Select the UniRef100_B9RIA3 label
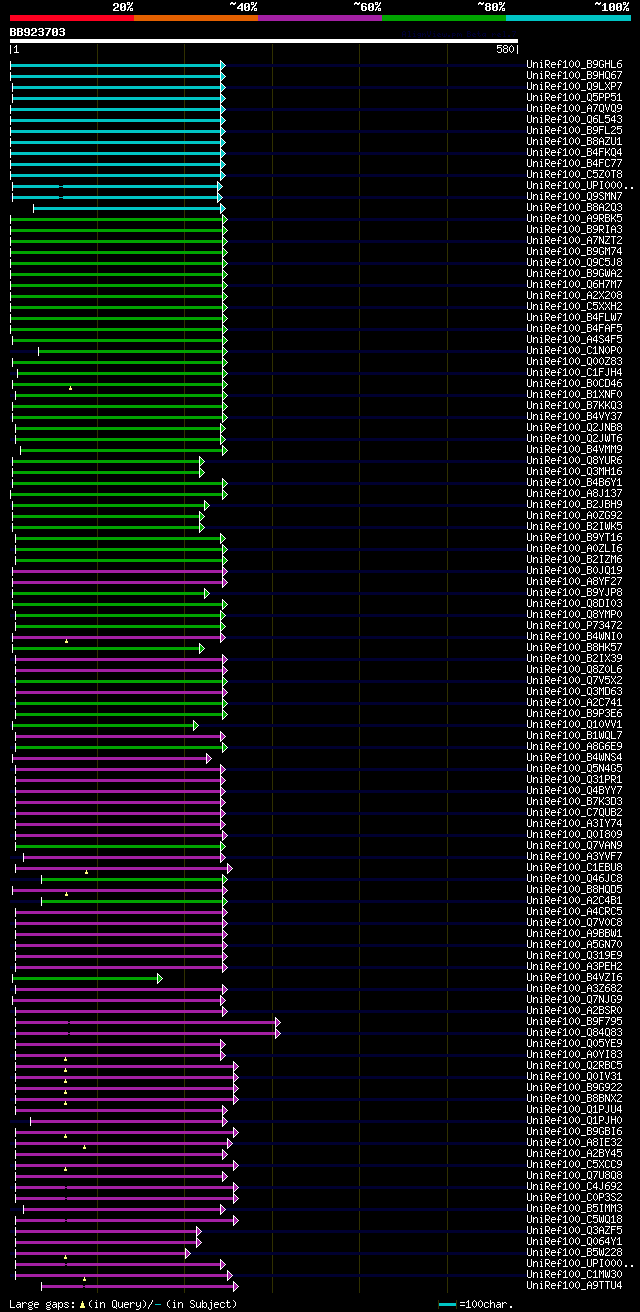The height and width of the screenshot is (1312, 640). point(574,229)
